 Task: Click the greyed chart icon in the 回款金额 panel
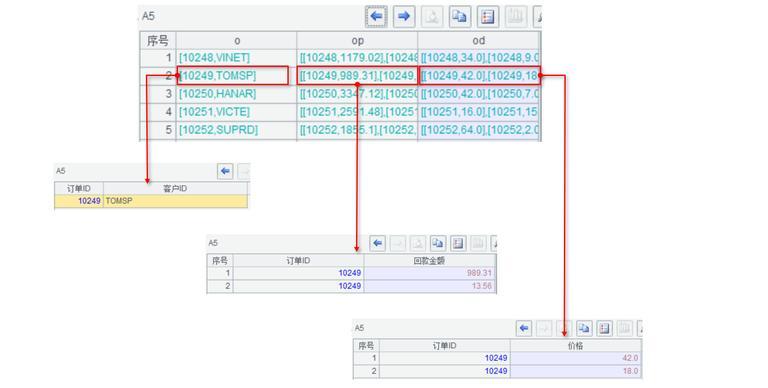click(x=478, y=243)
